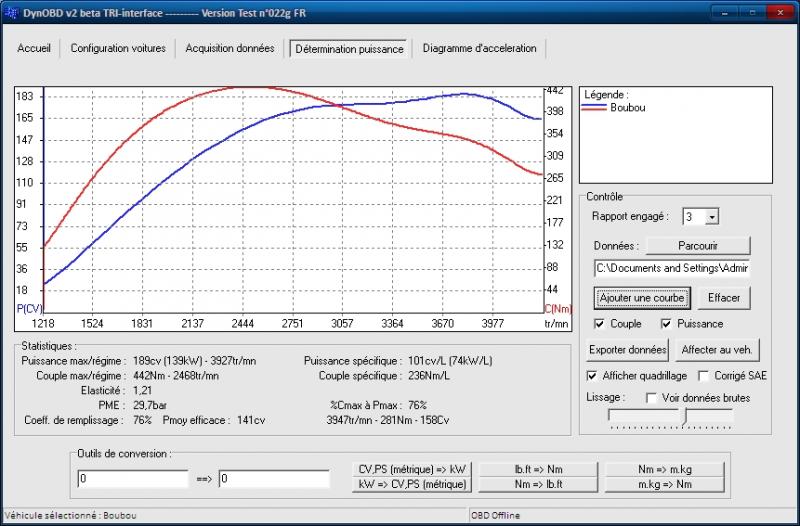Viewport: 800px width, 526px height.
Task: Click m.kg => Nm button
Action: point(665,485)
